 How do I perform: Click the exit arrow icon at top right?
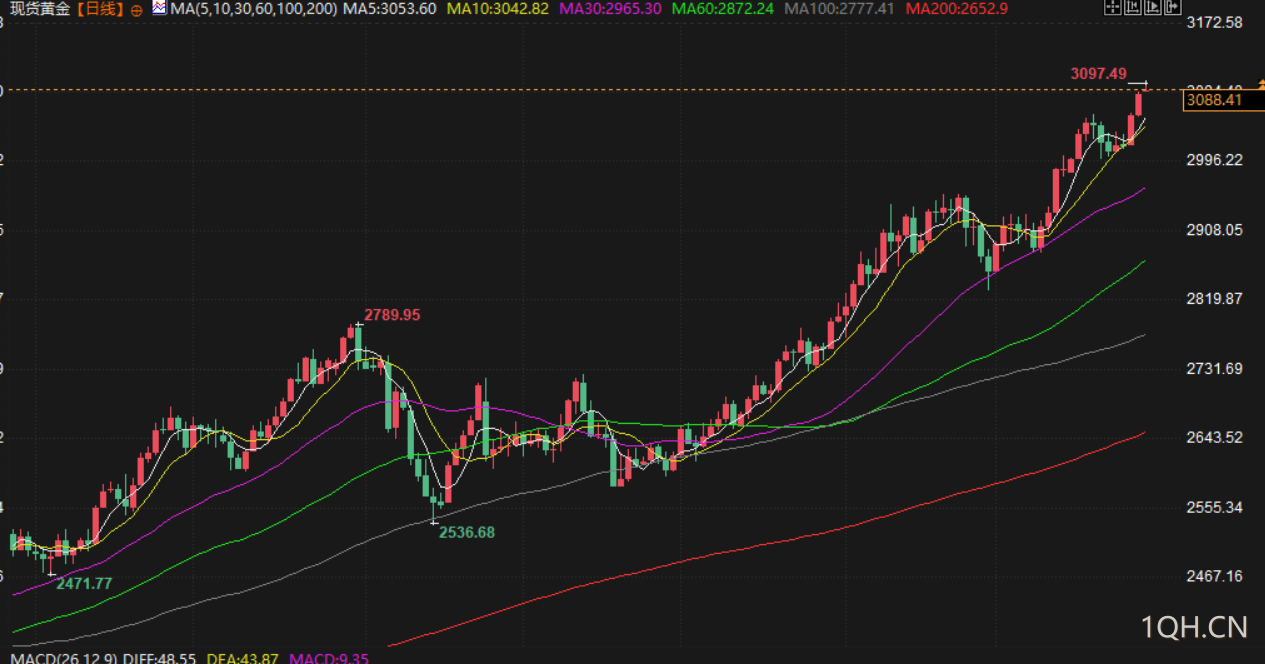(x=1173, y=7)
